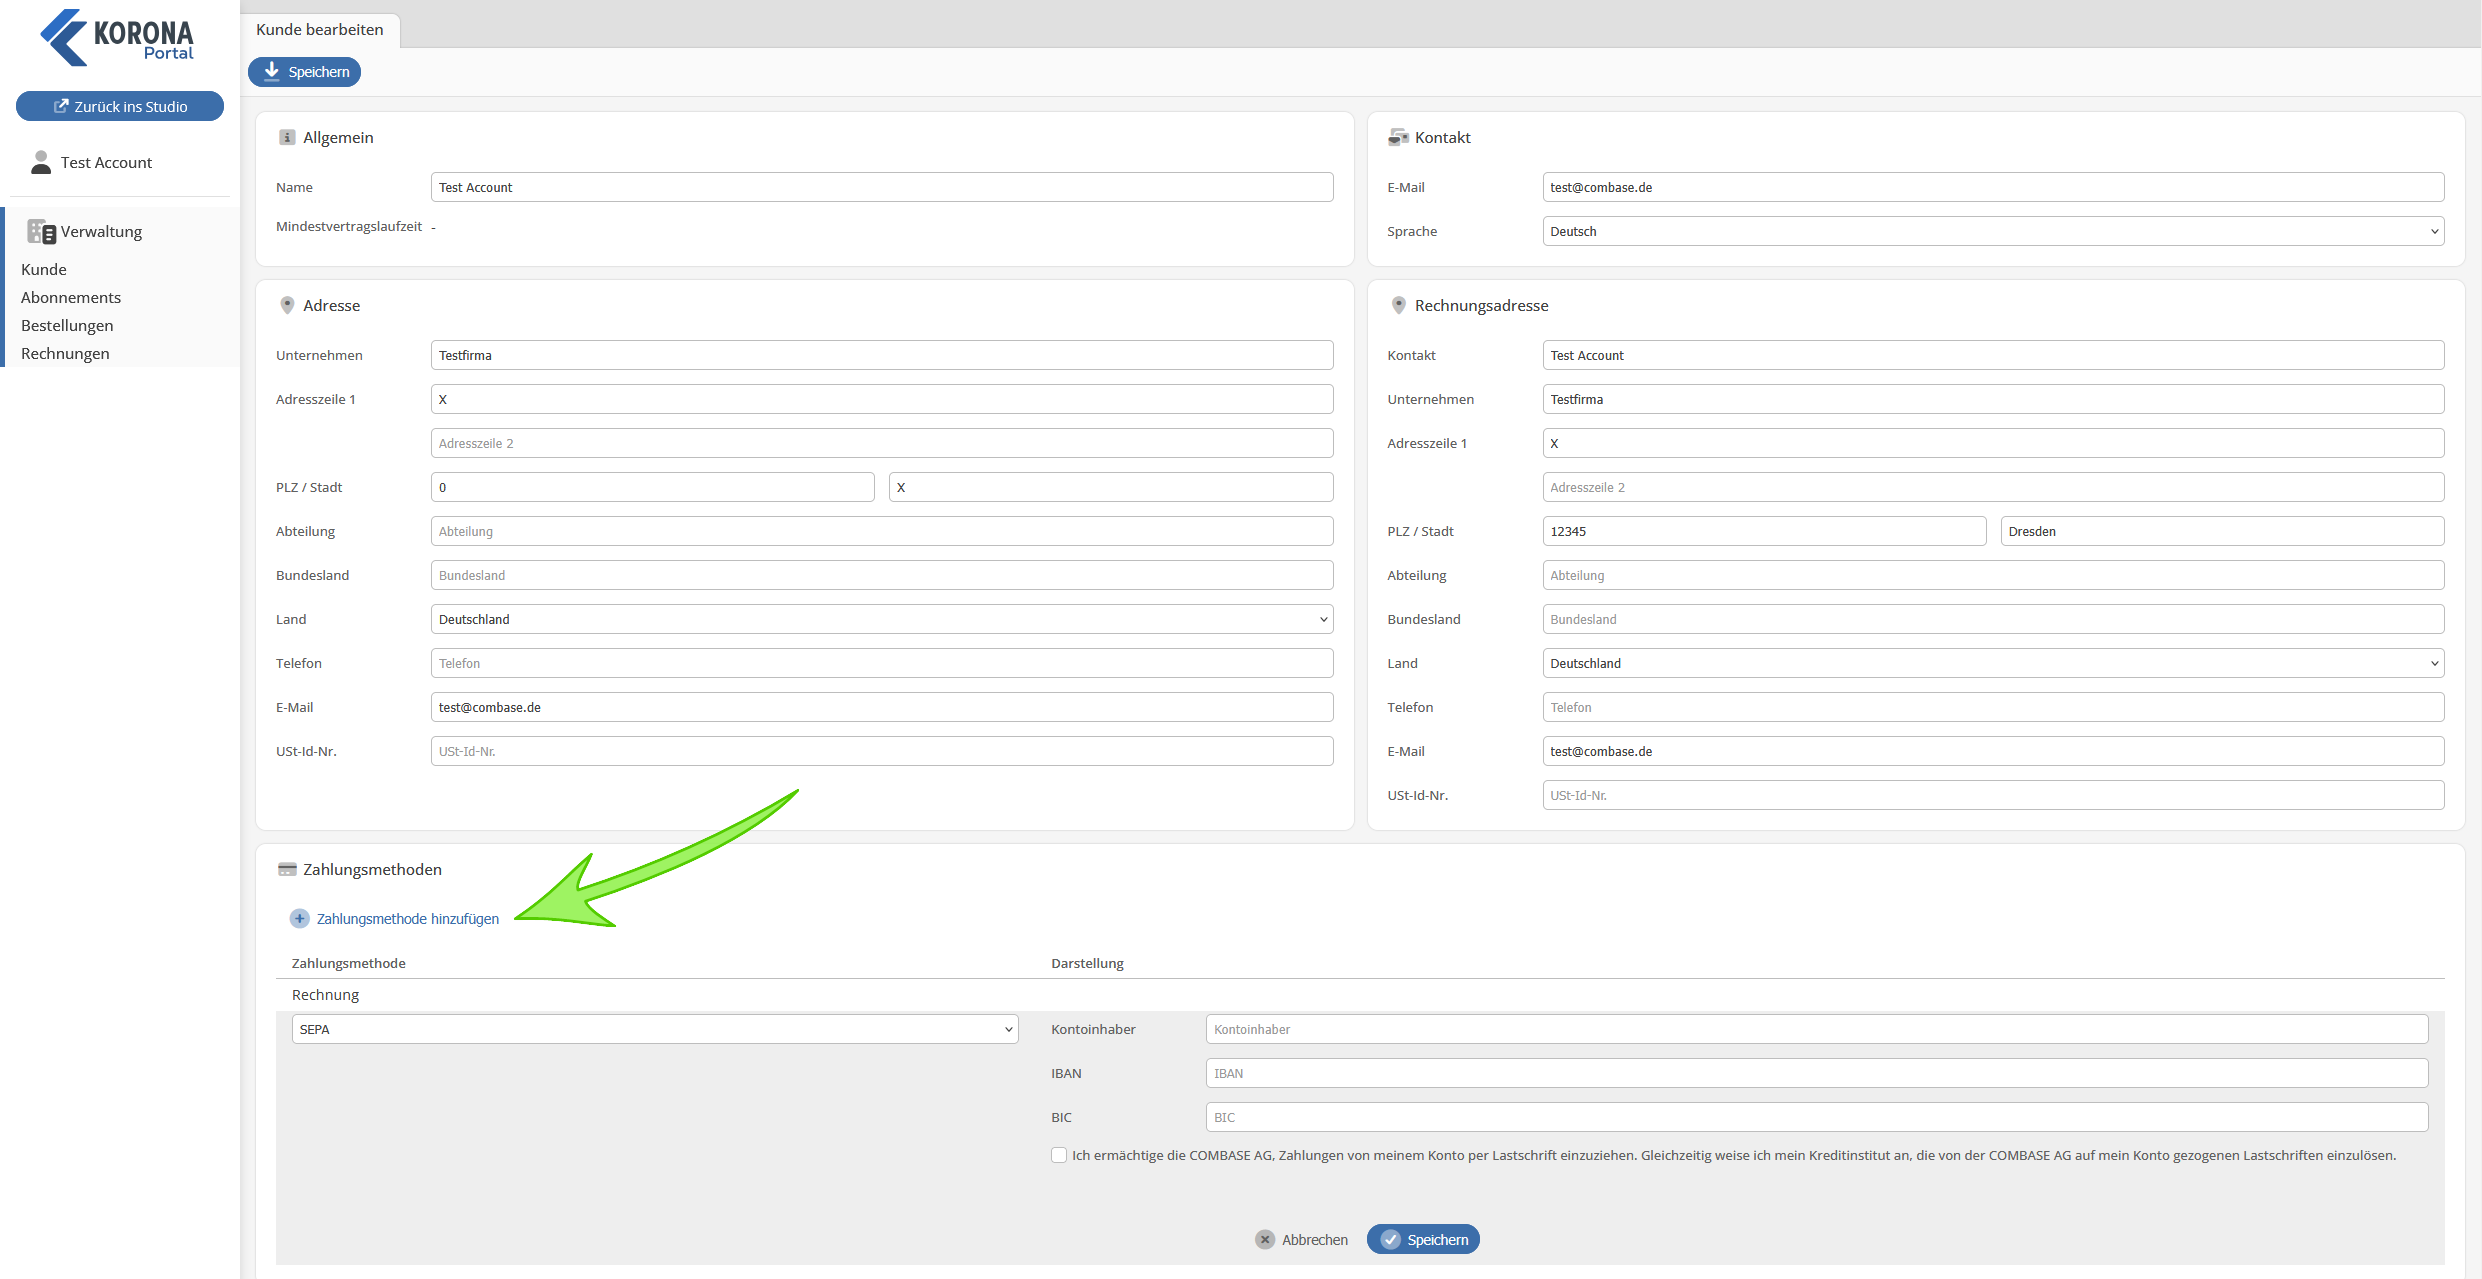Click the KORONA Portal logo
Image resolution: width=2482 pixels, height=1279 pixels.
coord(118,38)
